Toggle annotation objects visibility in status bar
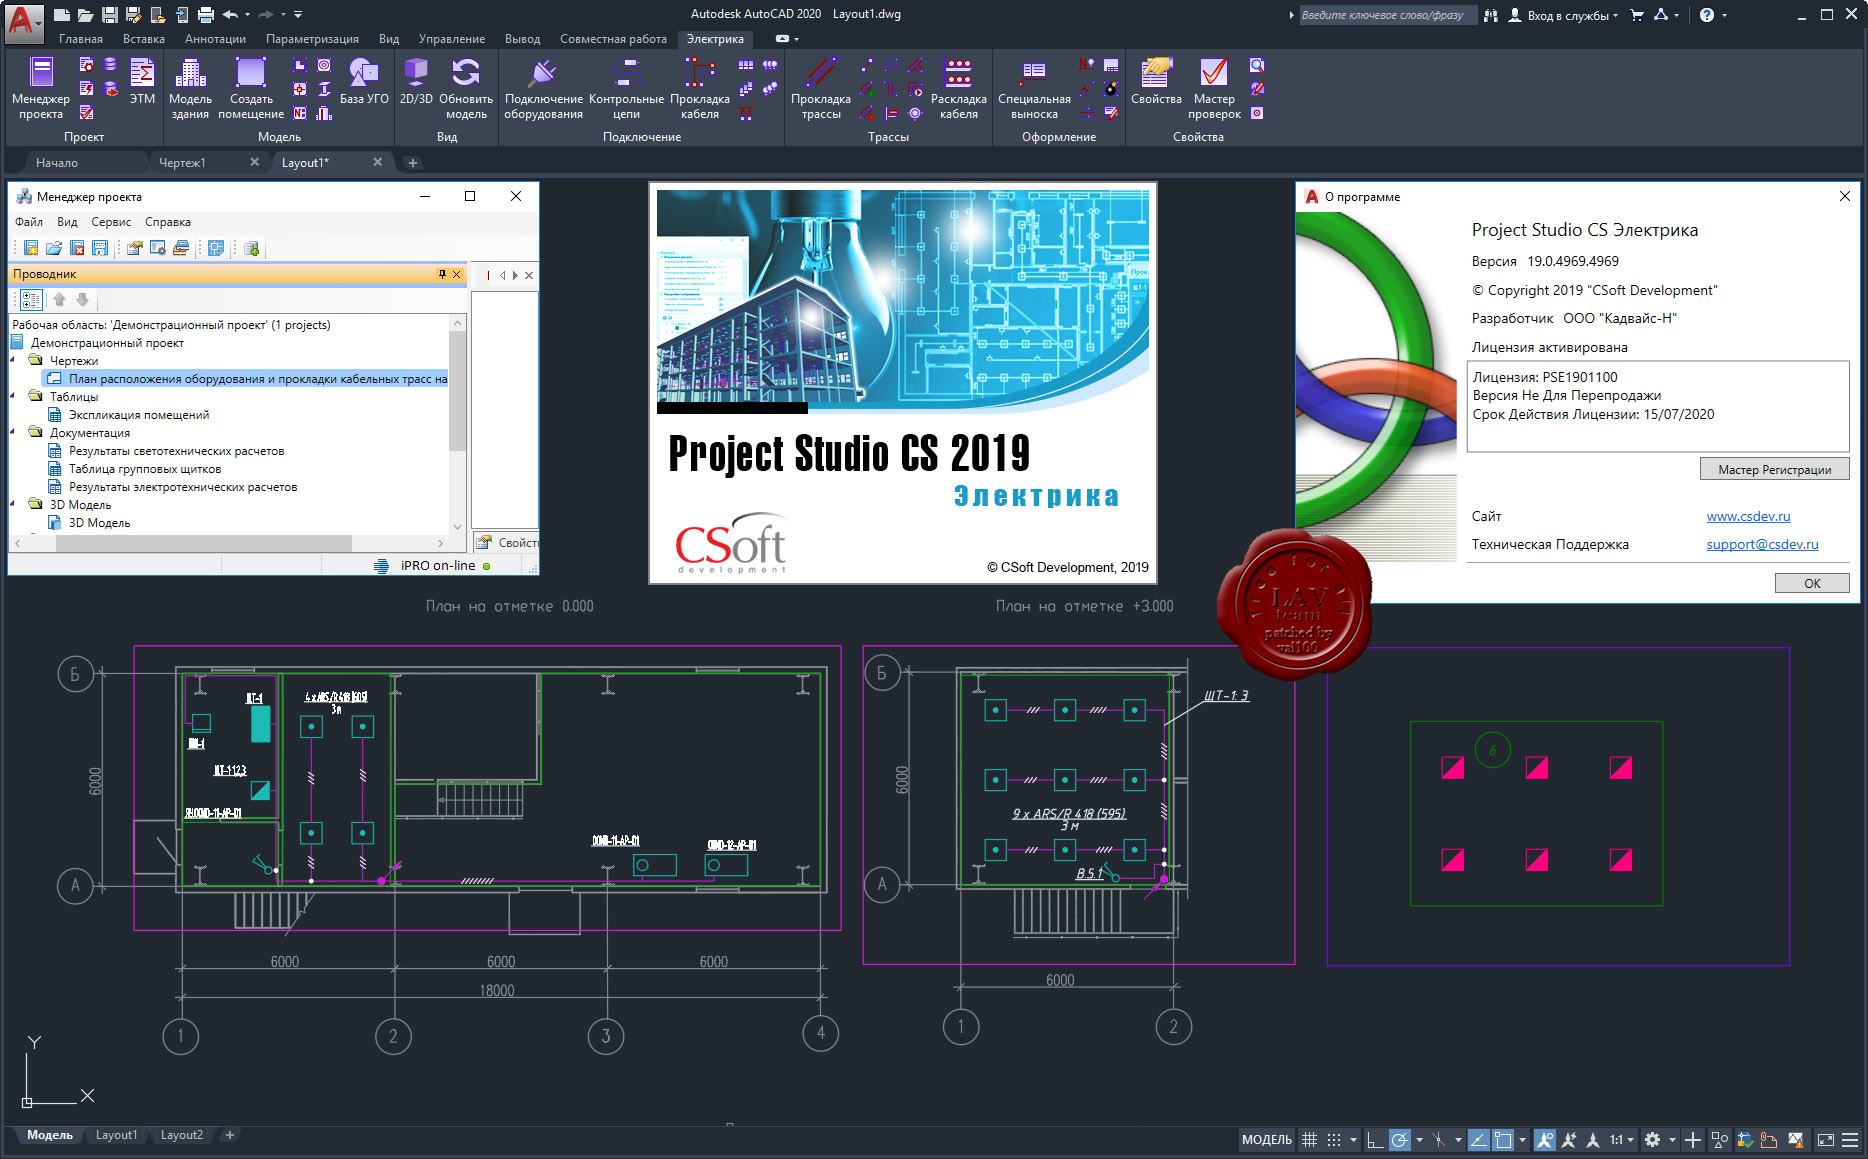The image size is (1868, 1159). pos(1545,1139)
